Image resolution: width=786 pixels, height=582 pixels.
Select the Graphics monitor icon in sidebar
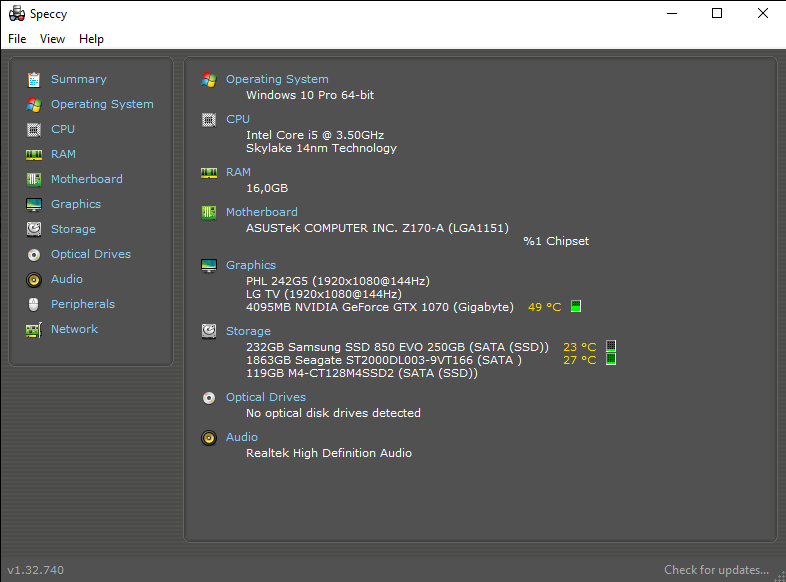coord(34,204)
